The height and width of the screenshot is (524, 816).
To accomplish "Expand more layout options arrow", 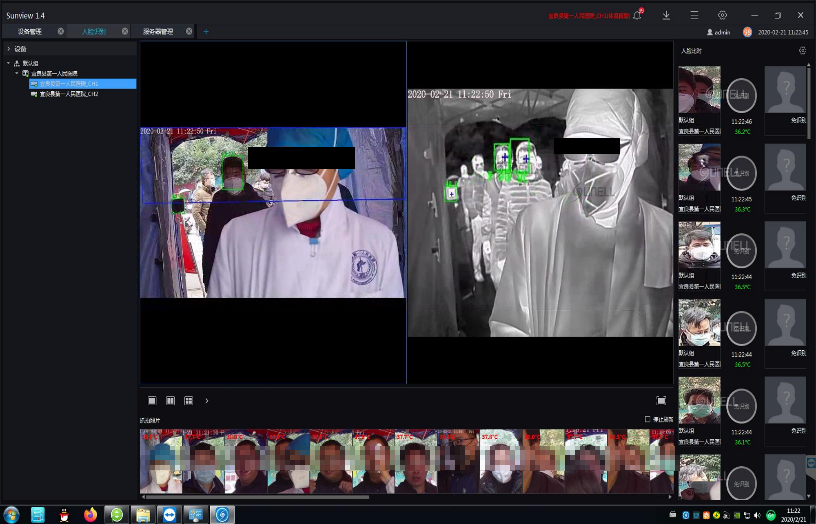I will [207, 400].
